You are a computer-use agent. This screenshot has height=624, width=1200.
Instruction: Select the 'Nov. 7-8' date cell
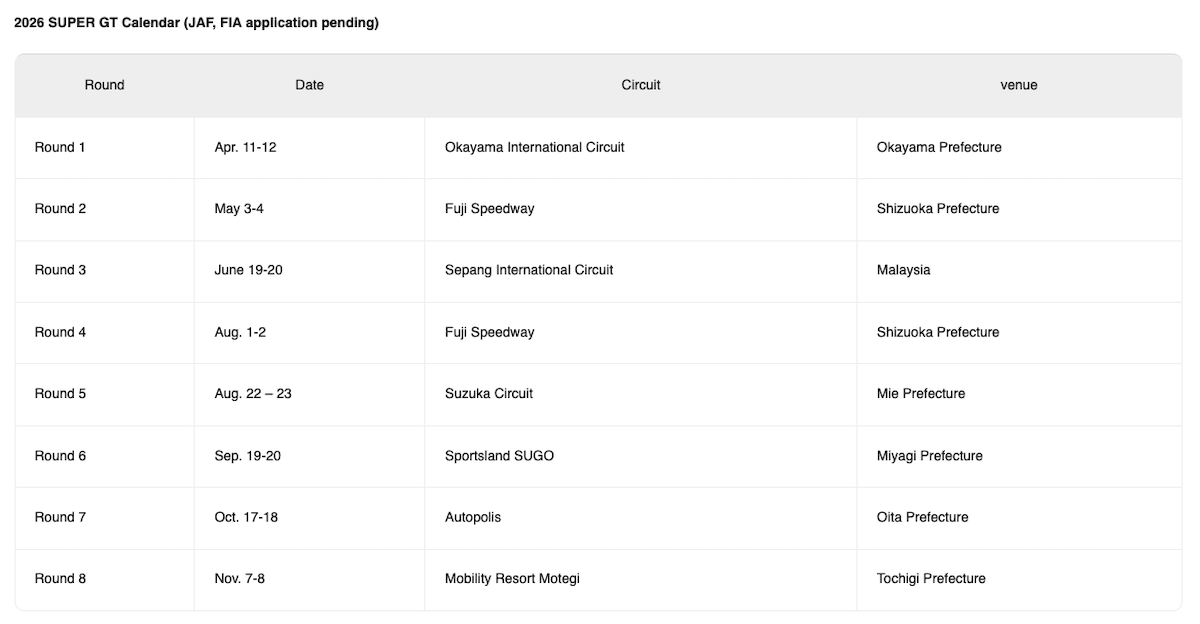tap(309, 579)
